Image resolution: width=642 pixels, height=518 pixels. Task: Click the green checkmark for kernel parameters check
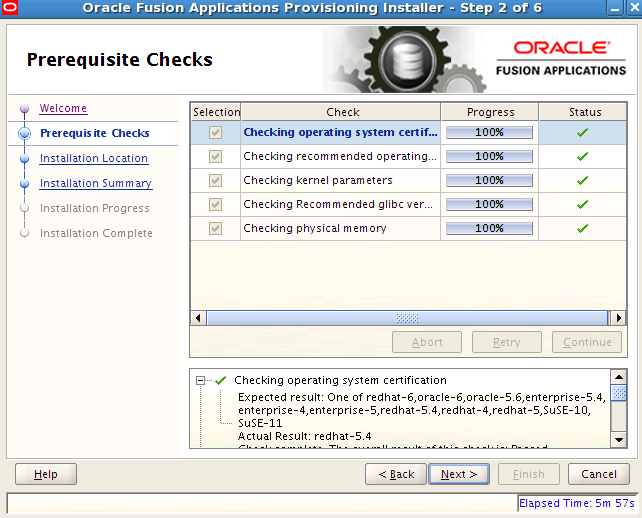click(583, 180)
